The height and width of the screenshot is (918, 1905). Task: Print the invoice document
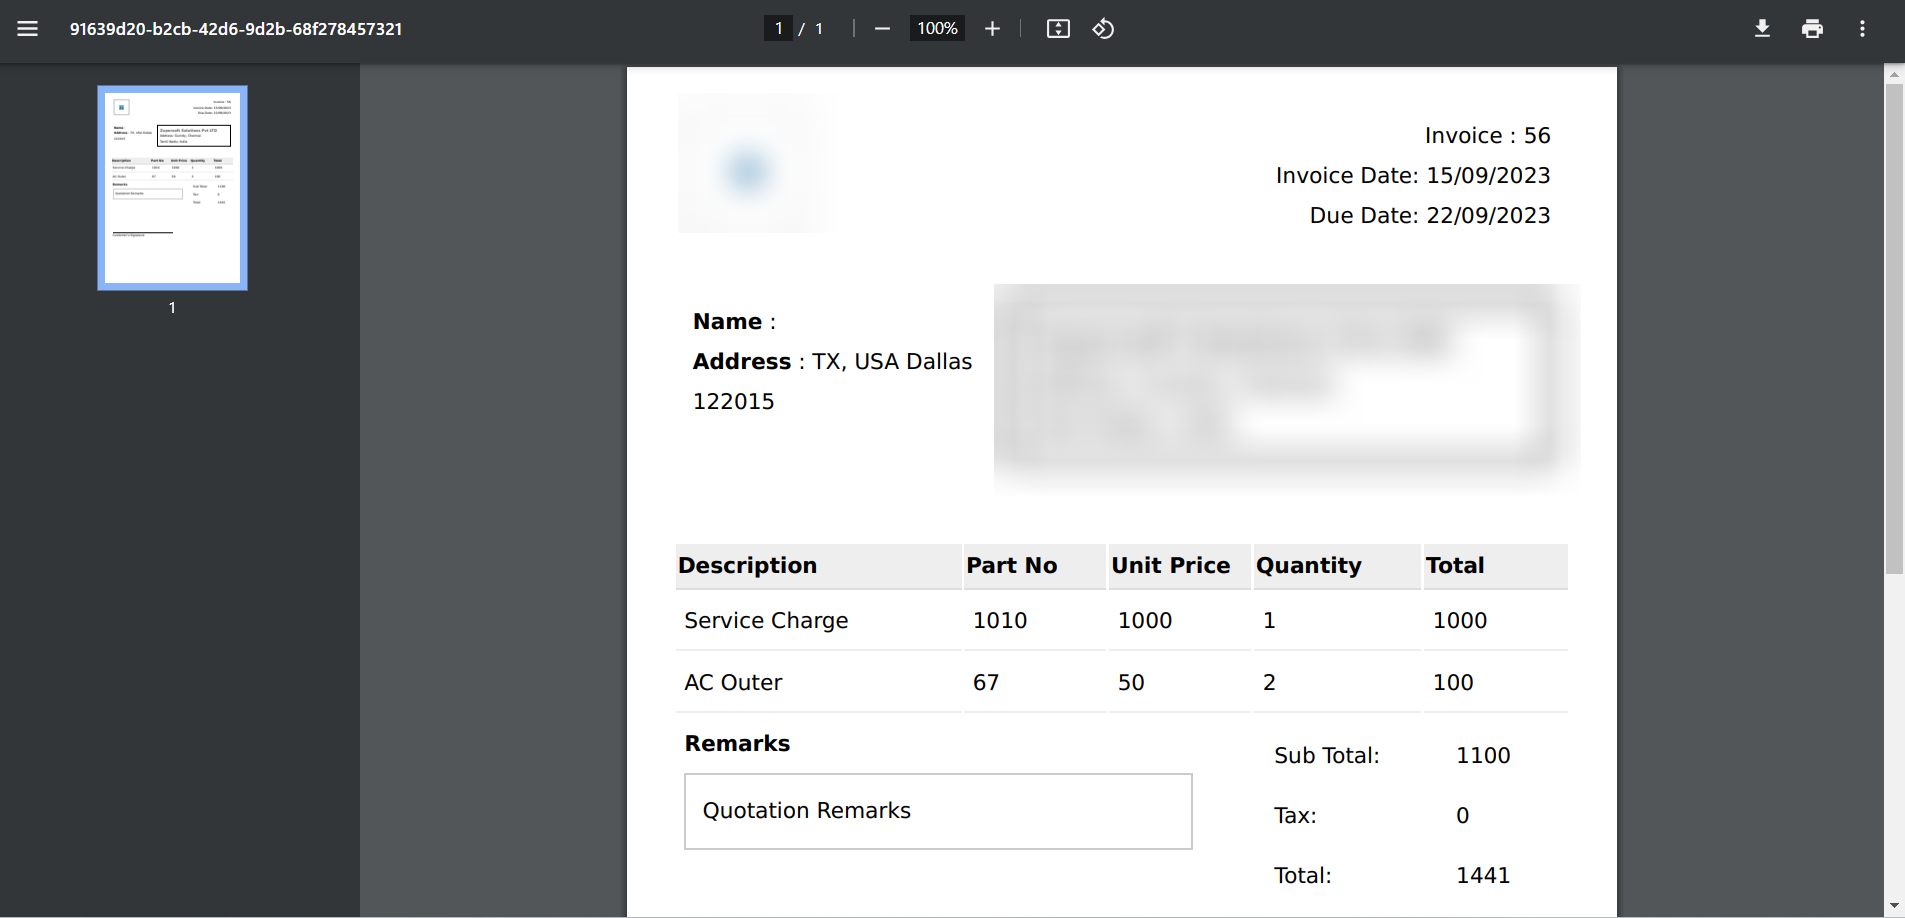click(1812, 29)
